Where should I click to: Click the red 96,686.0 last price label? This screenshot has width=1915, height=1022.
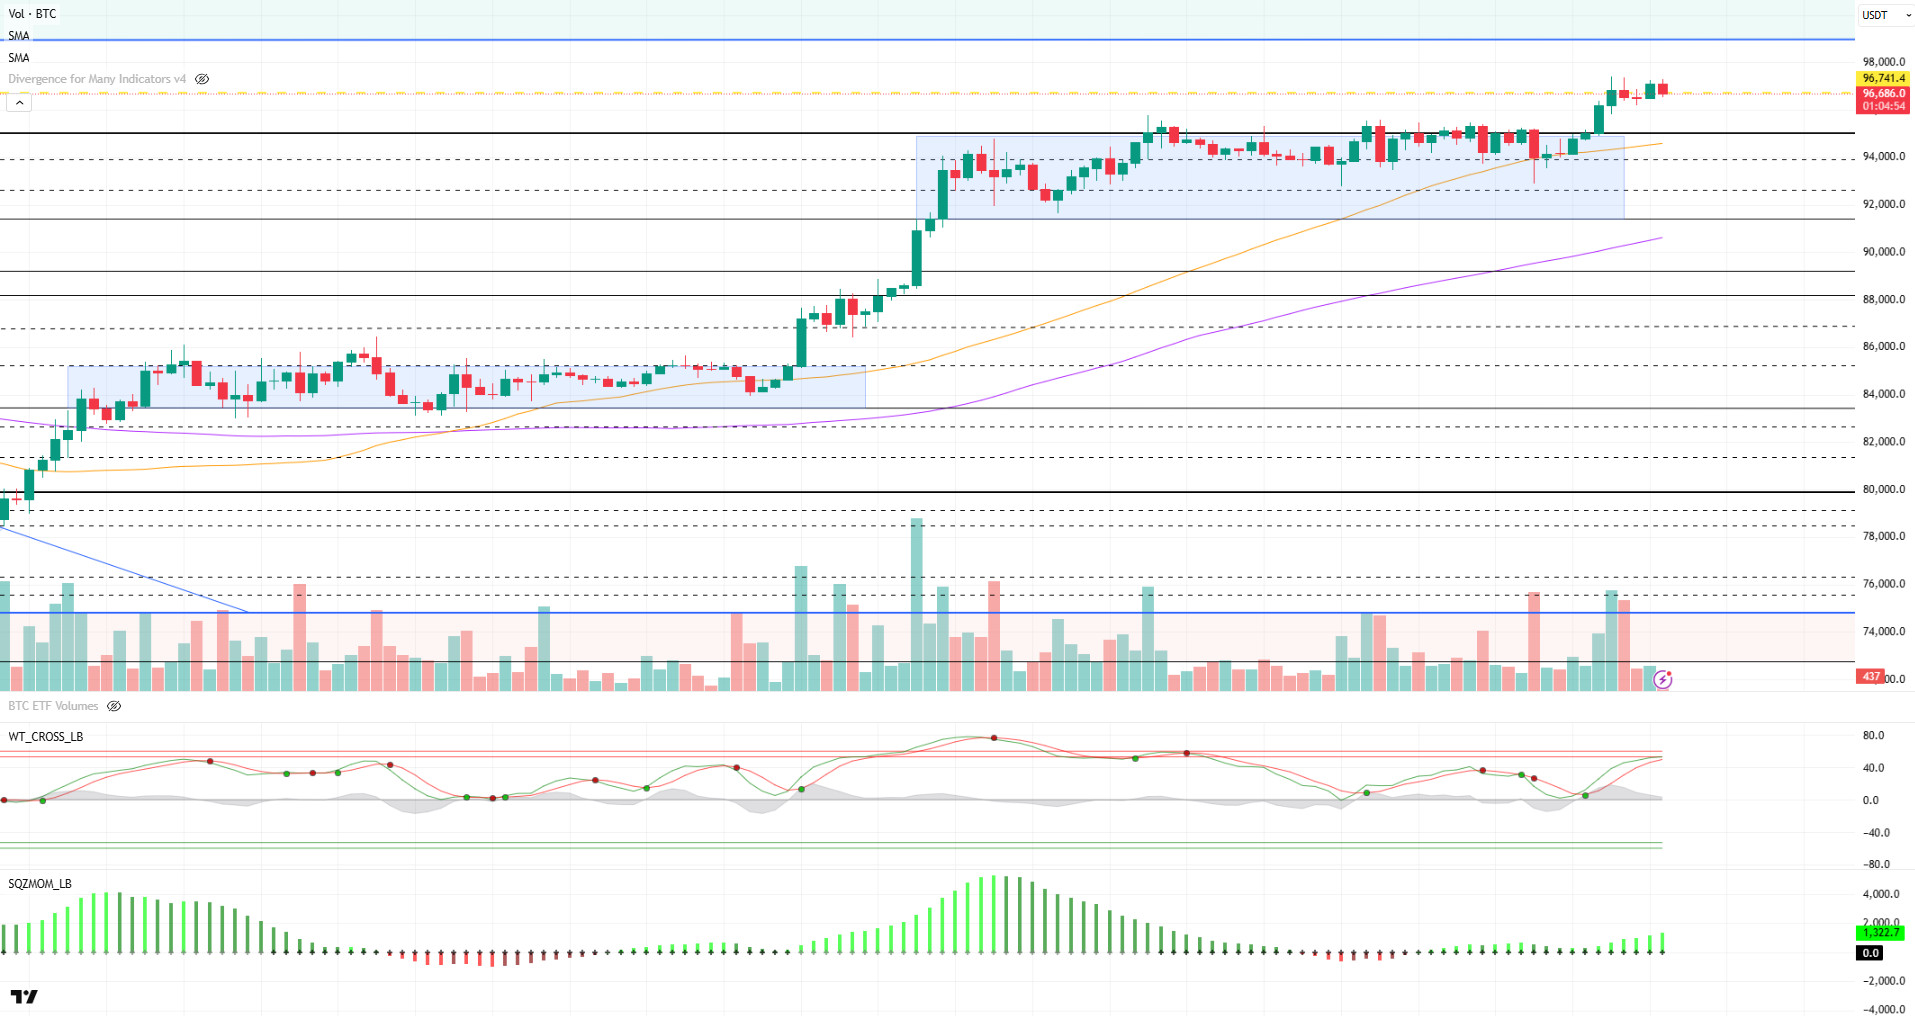1883,93
